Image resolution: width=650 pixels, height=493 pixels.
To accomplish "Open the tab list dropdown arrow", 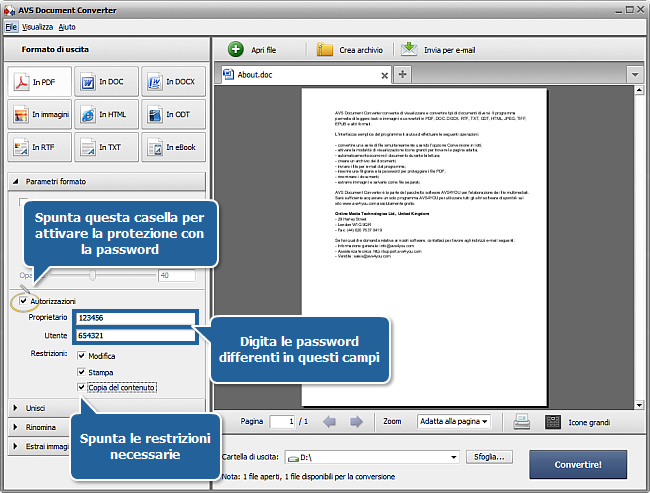I will tap(635, 75).
